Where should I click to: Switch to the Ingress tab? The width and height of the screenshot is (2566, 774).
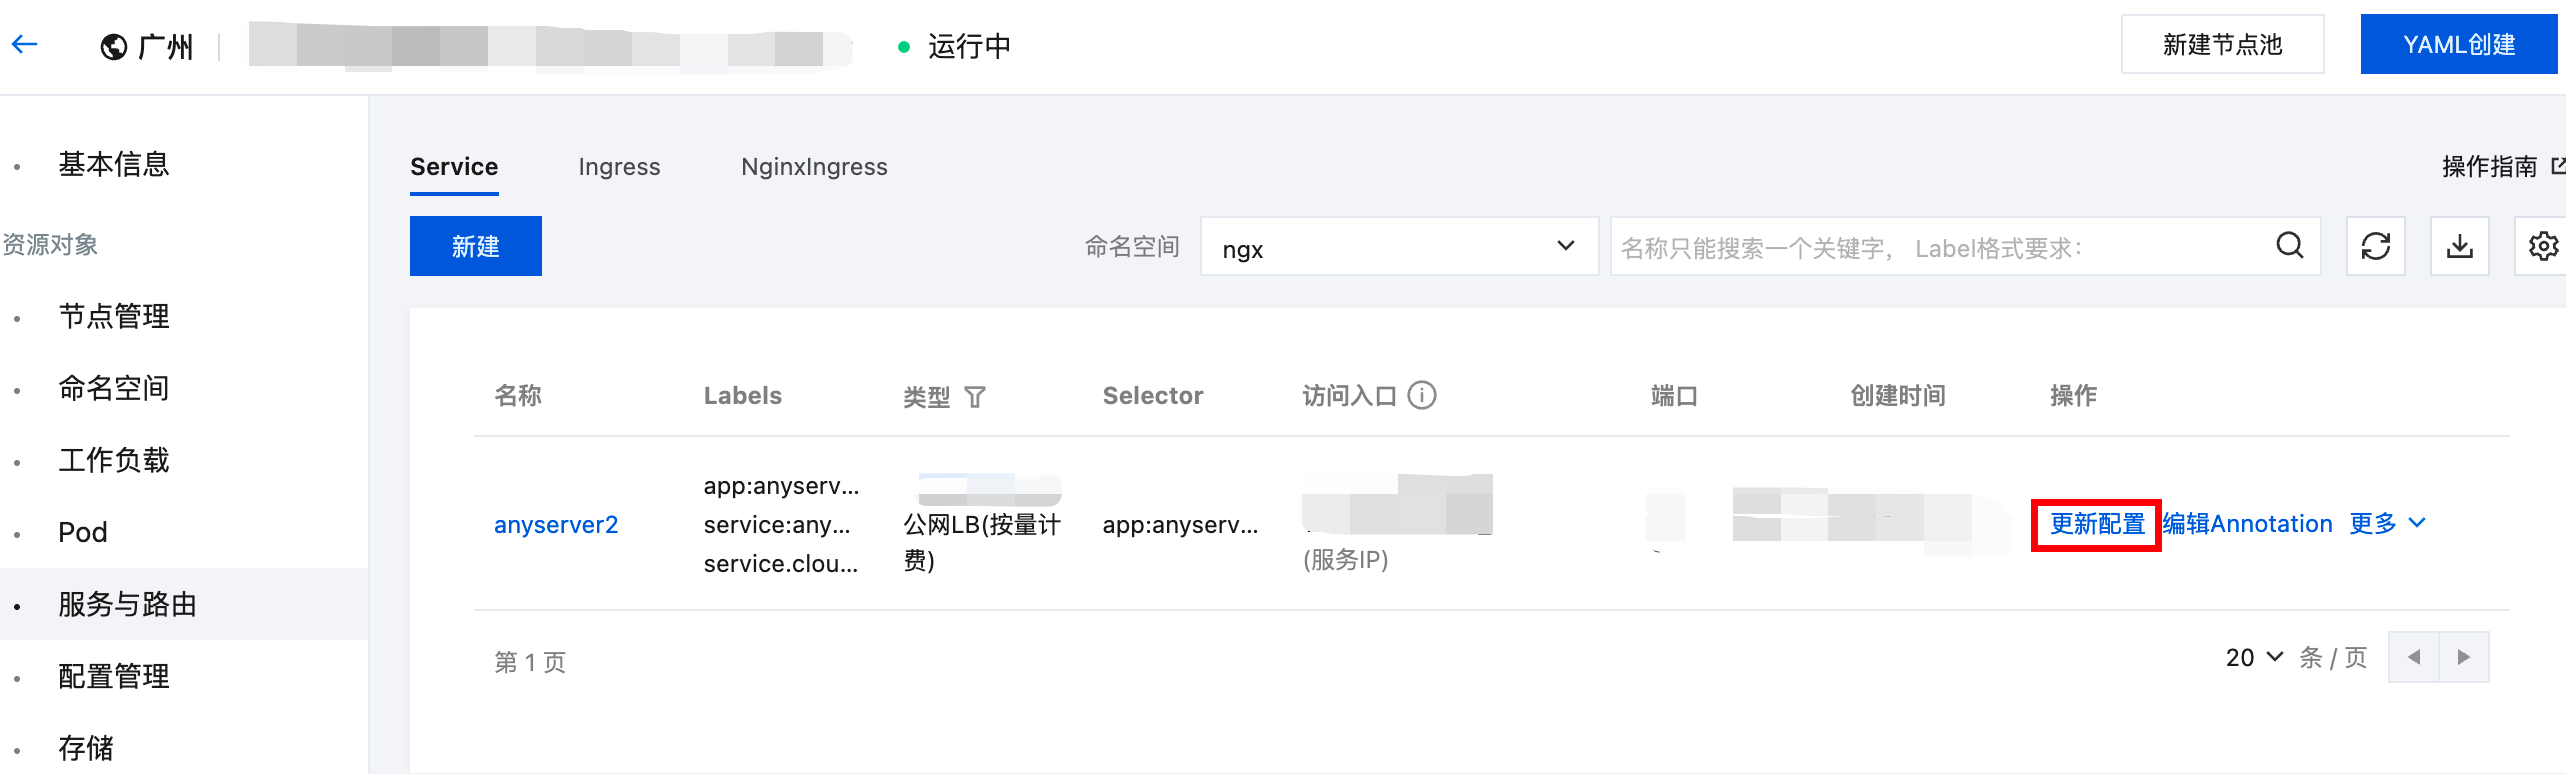(x=619, y=167)
